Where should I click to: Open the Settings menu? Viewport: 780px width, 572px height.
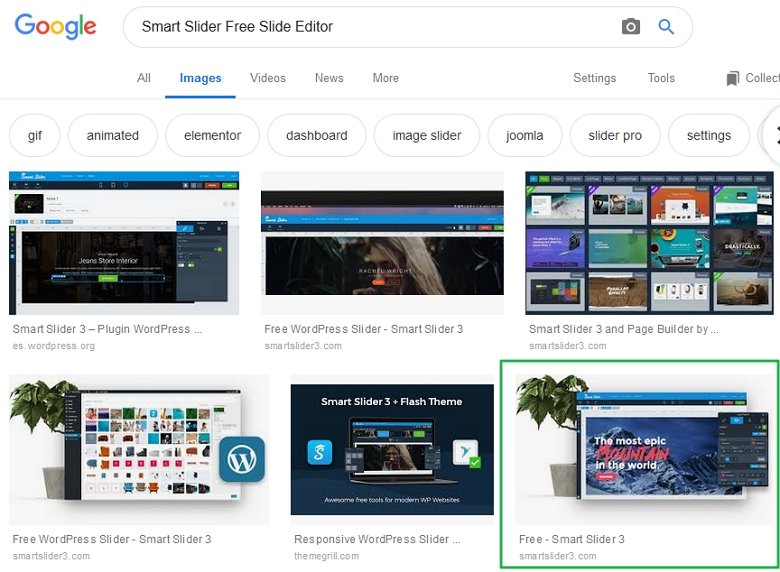594,78
